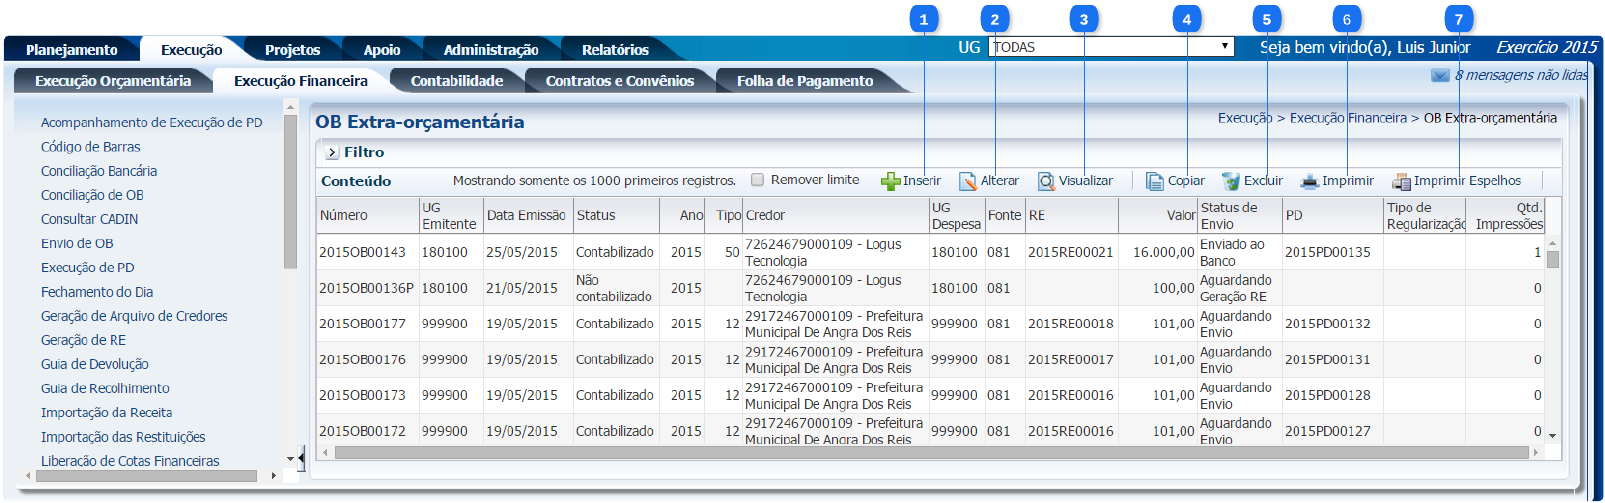Expand the Filtro panel arrow
Viewport: 1605px width, 503px height.
coord(332,153)
